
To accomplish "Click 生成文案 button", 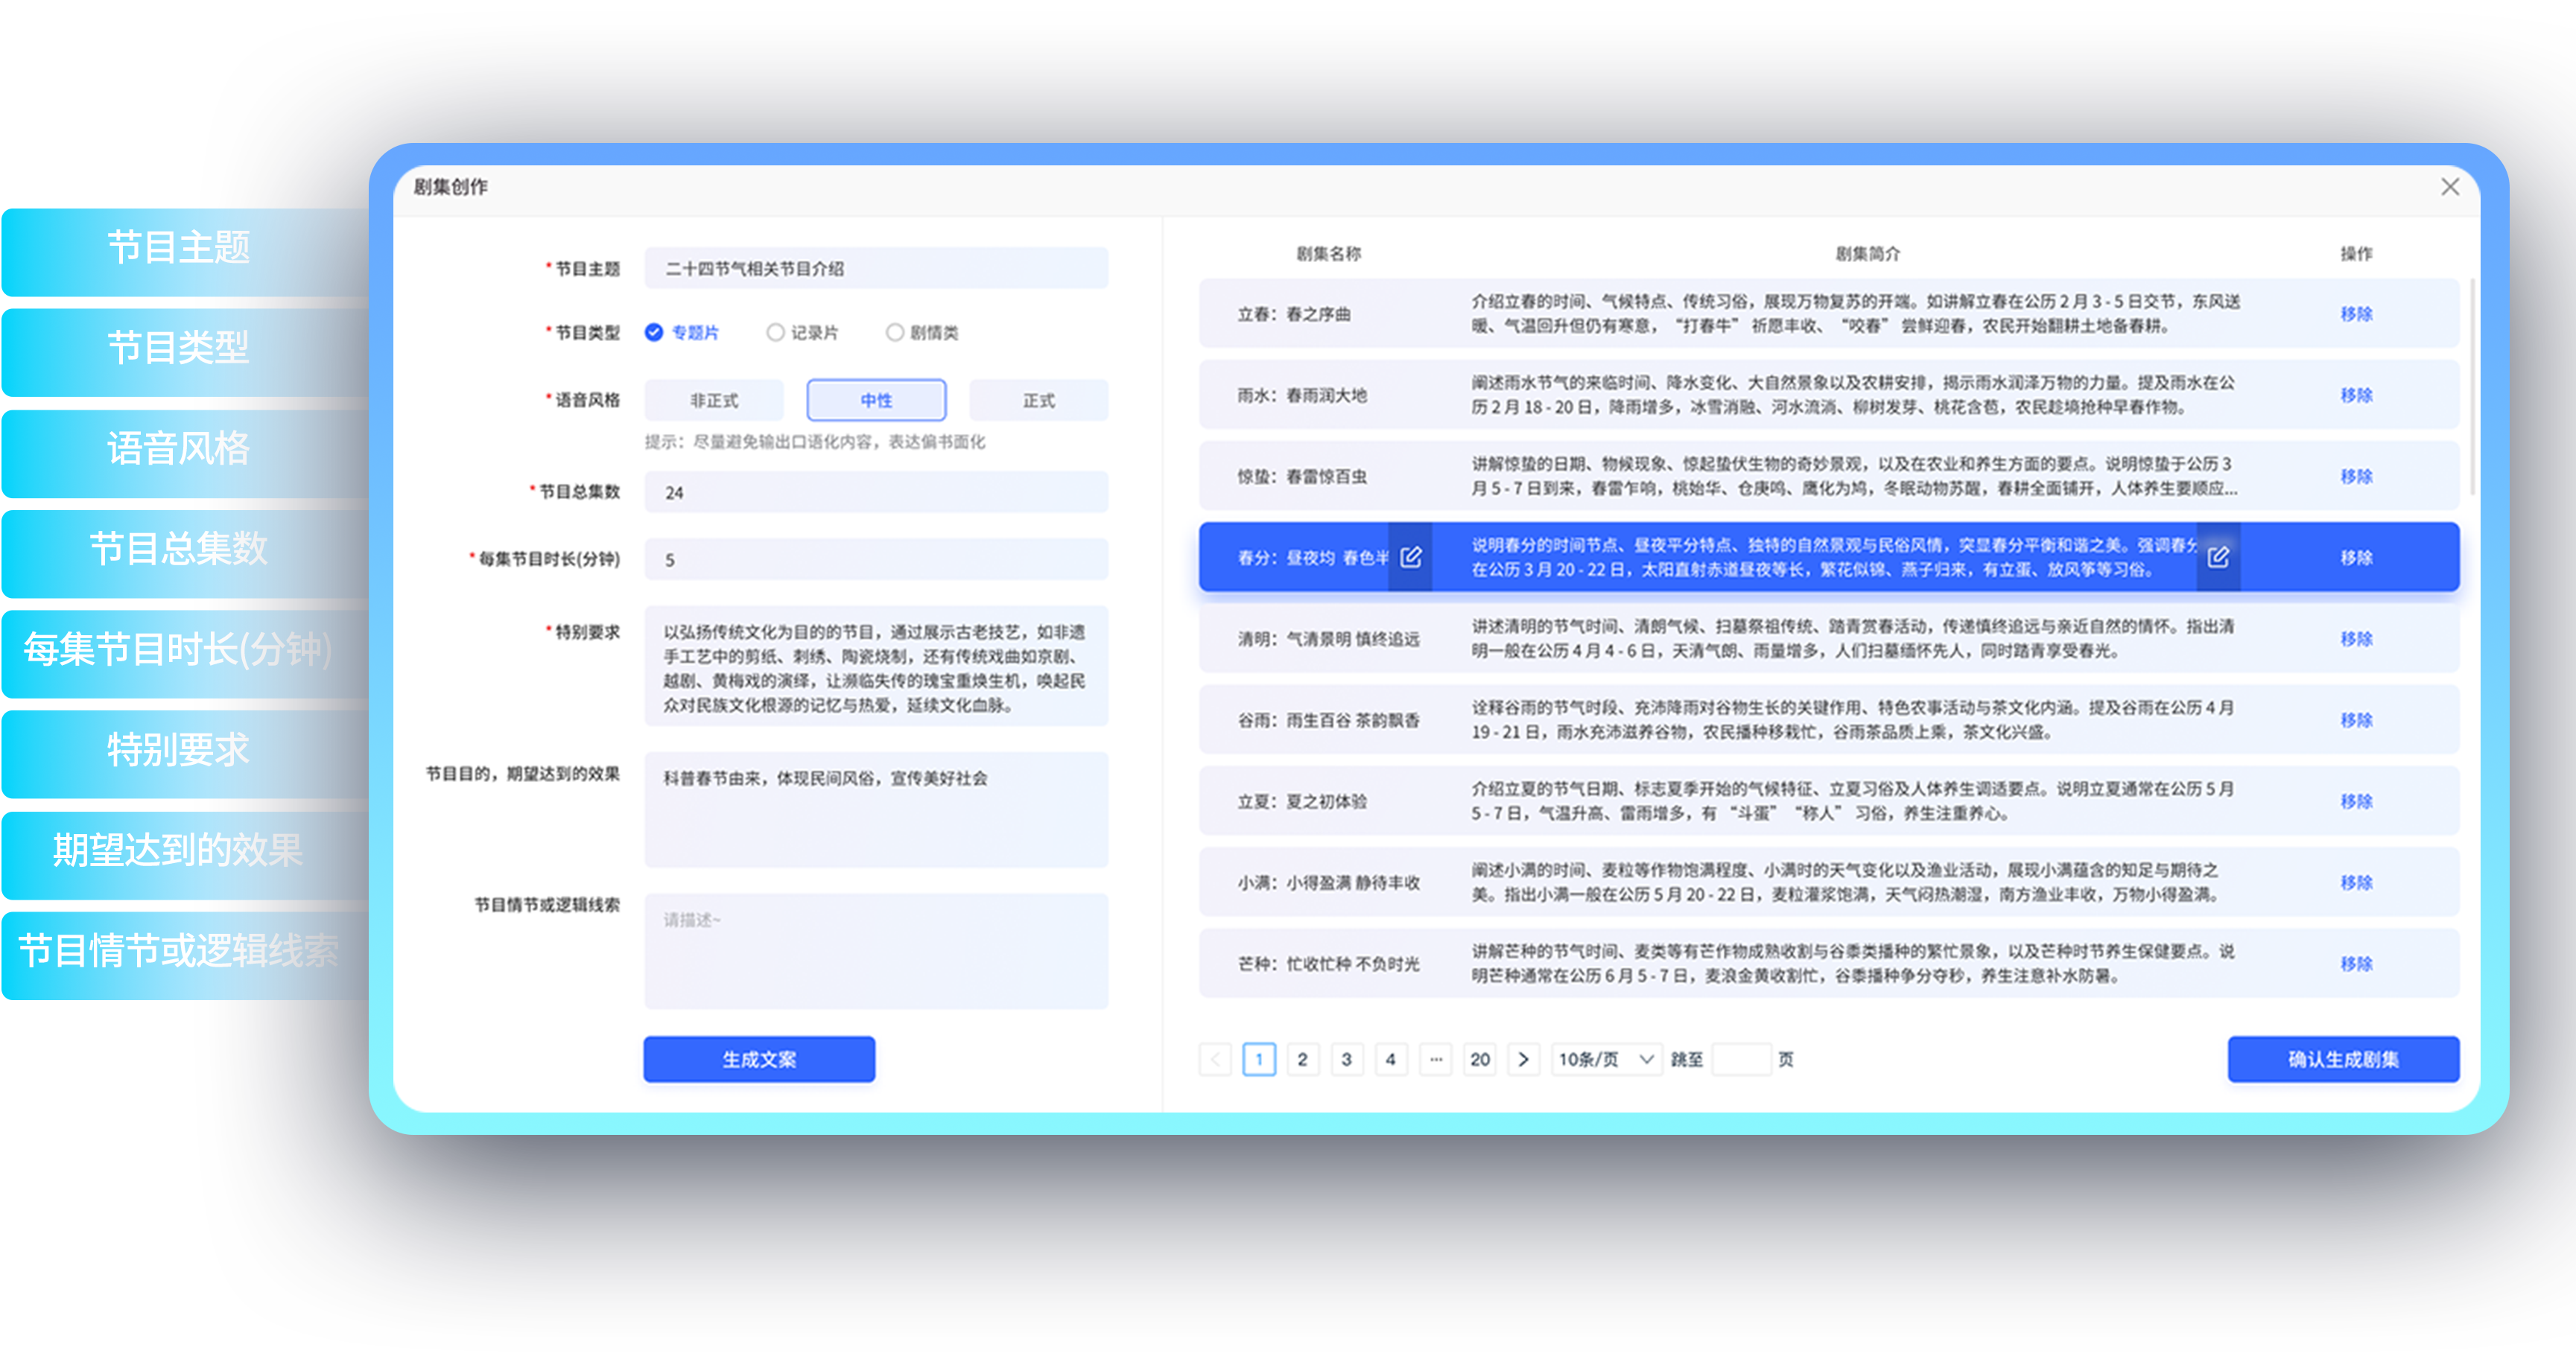I will [x=759, y=1059].
